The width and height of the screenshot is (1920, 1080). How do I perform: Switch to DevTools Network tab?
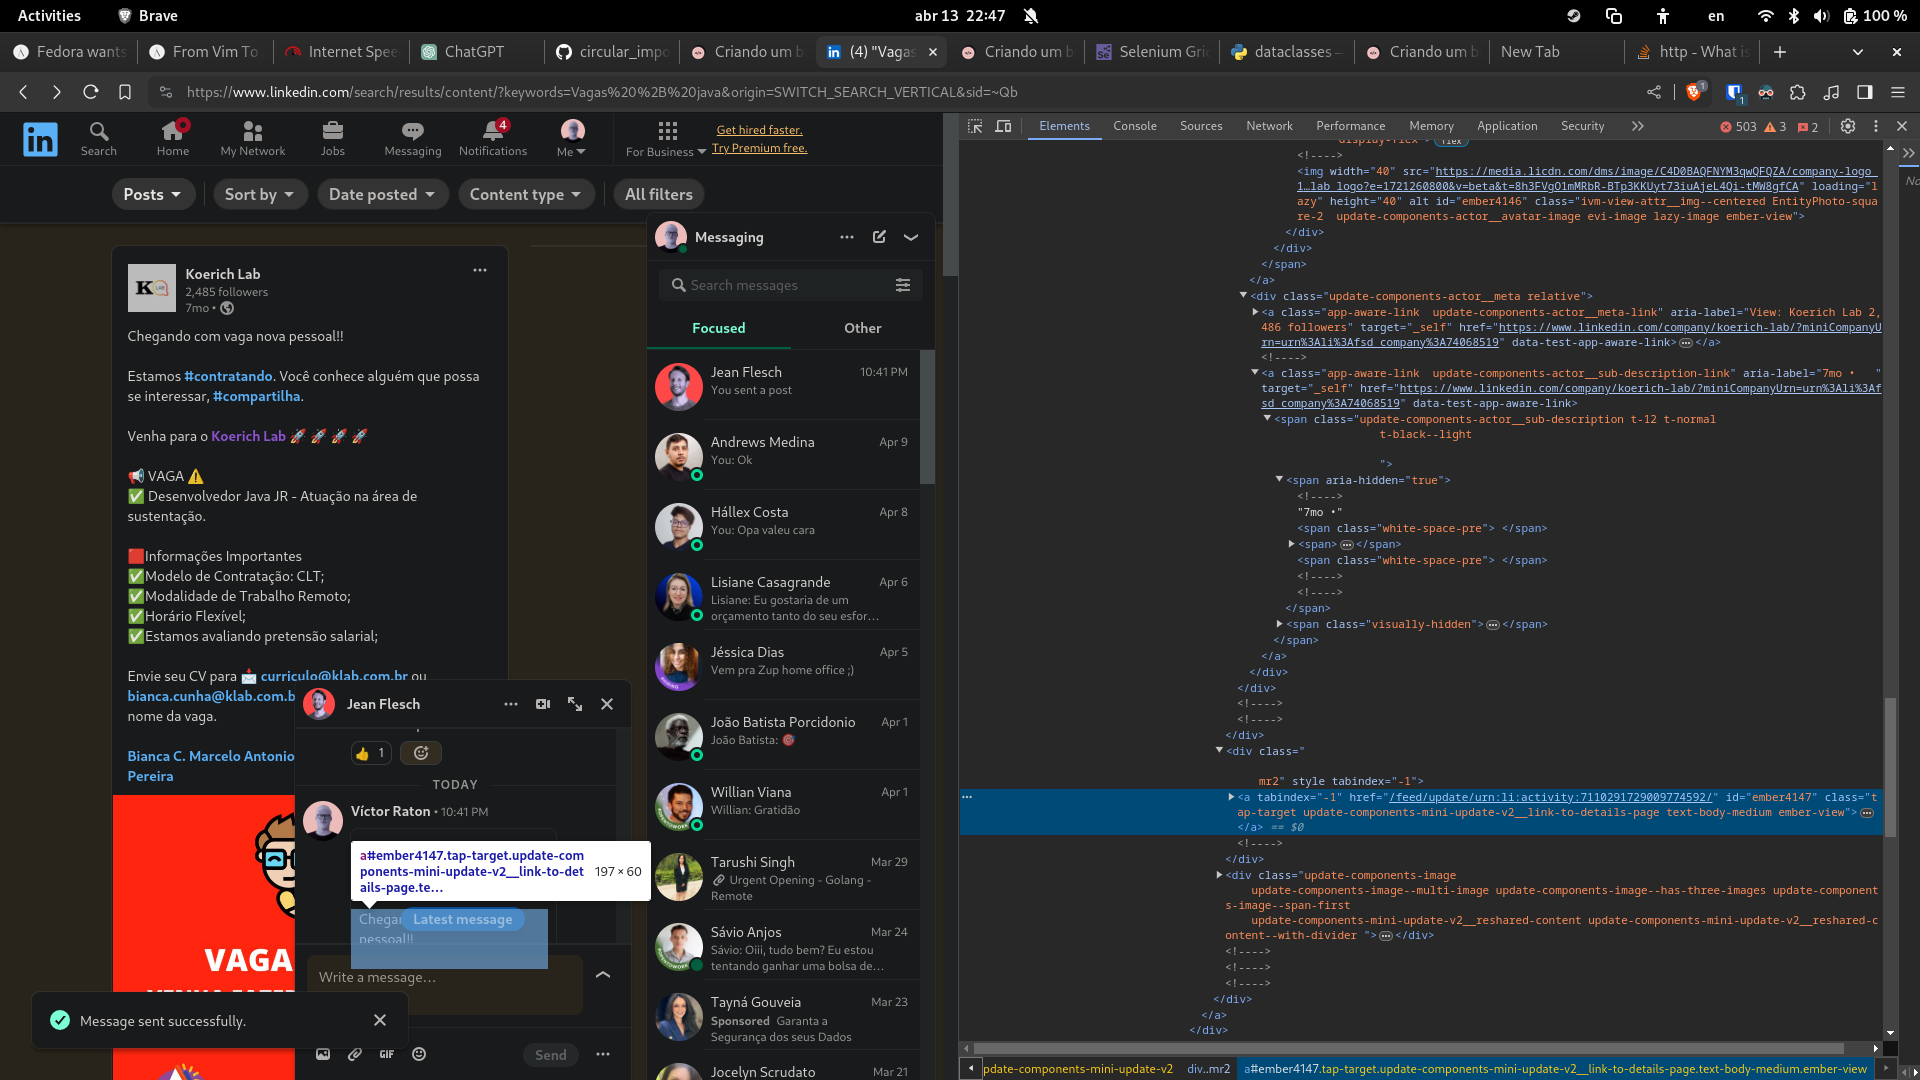1269,126
